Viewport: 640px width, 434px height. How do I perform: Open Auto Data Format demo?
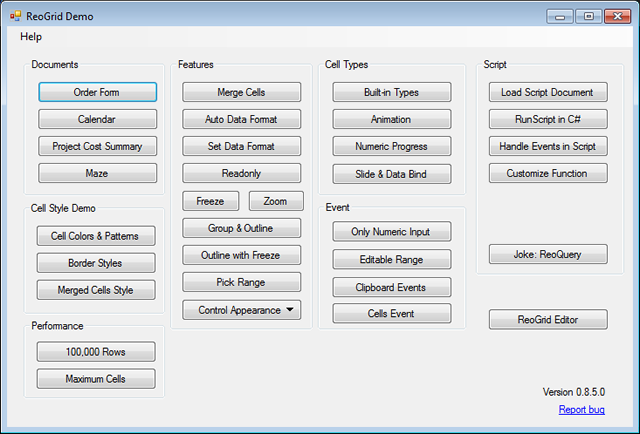tap(242, 119)
